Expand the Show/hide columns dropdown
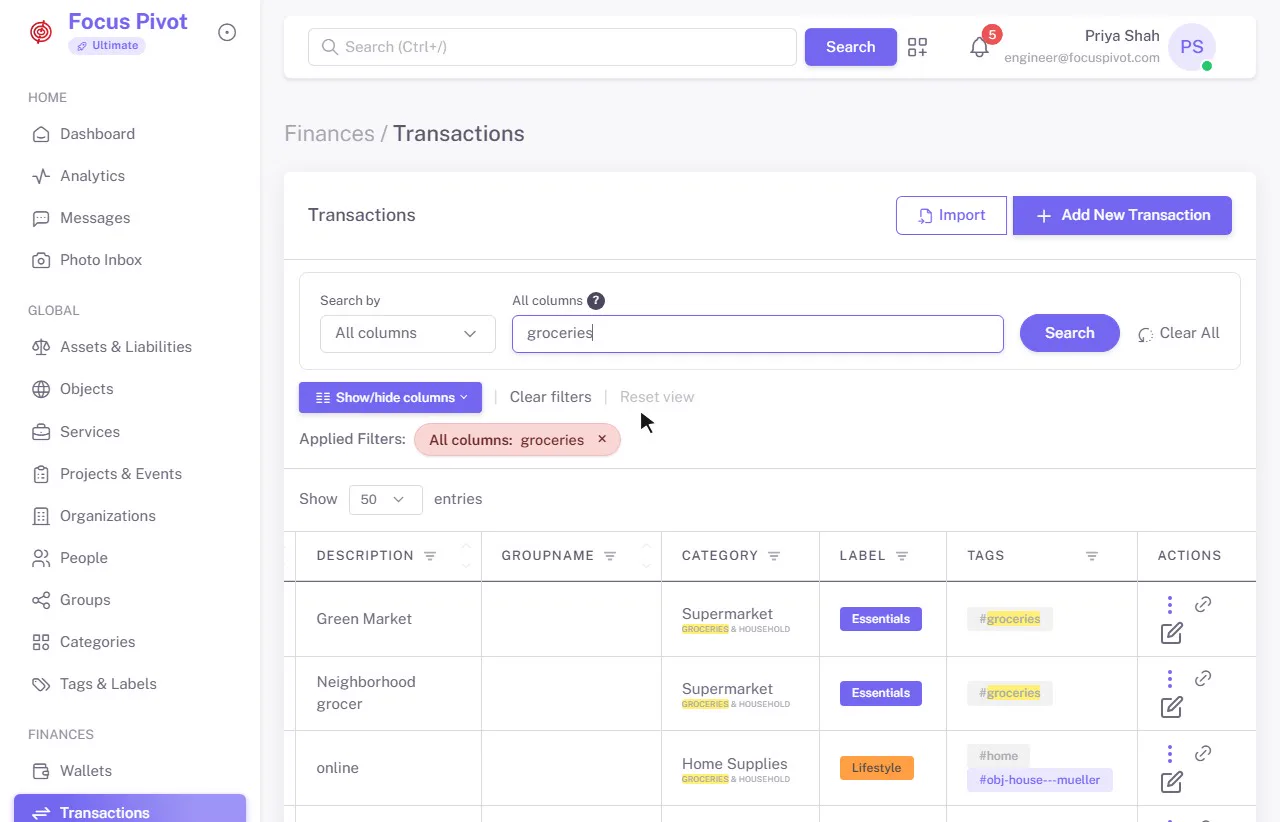This screenshot has height=822, width=1280. (x=390, y=397)
